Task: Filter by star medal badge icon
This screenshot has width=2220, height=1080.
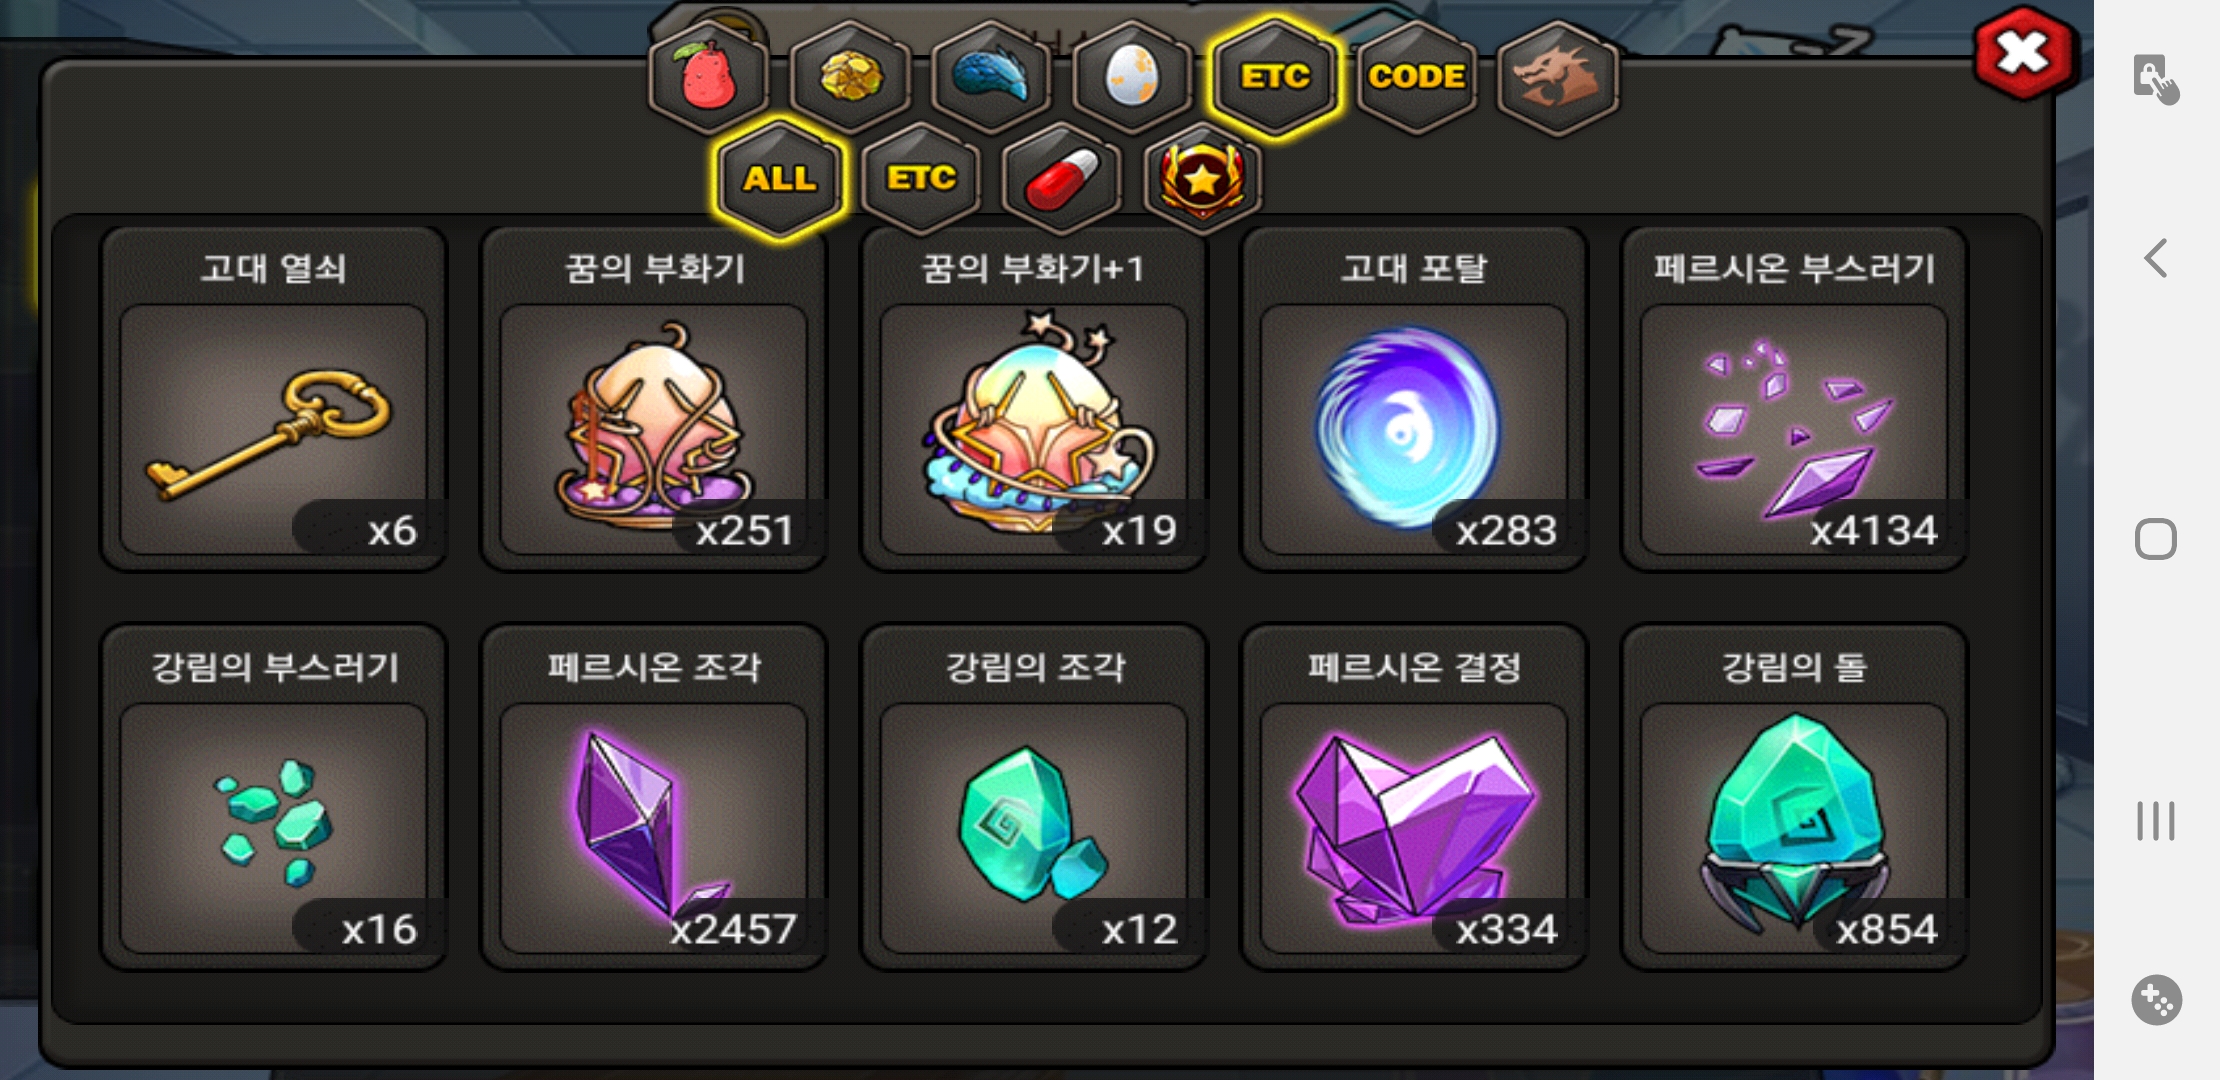Action: click(1202, 179)
